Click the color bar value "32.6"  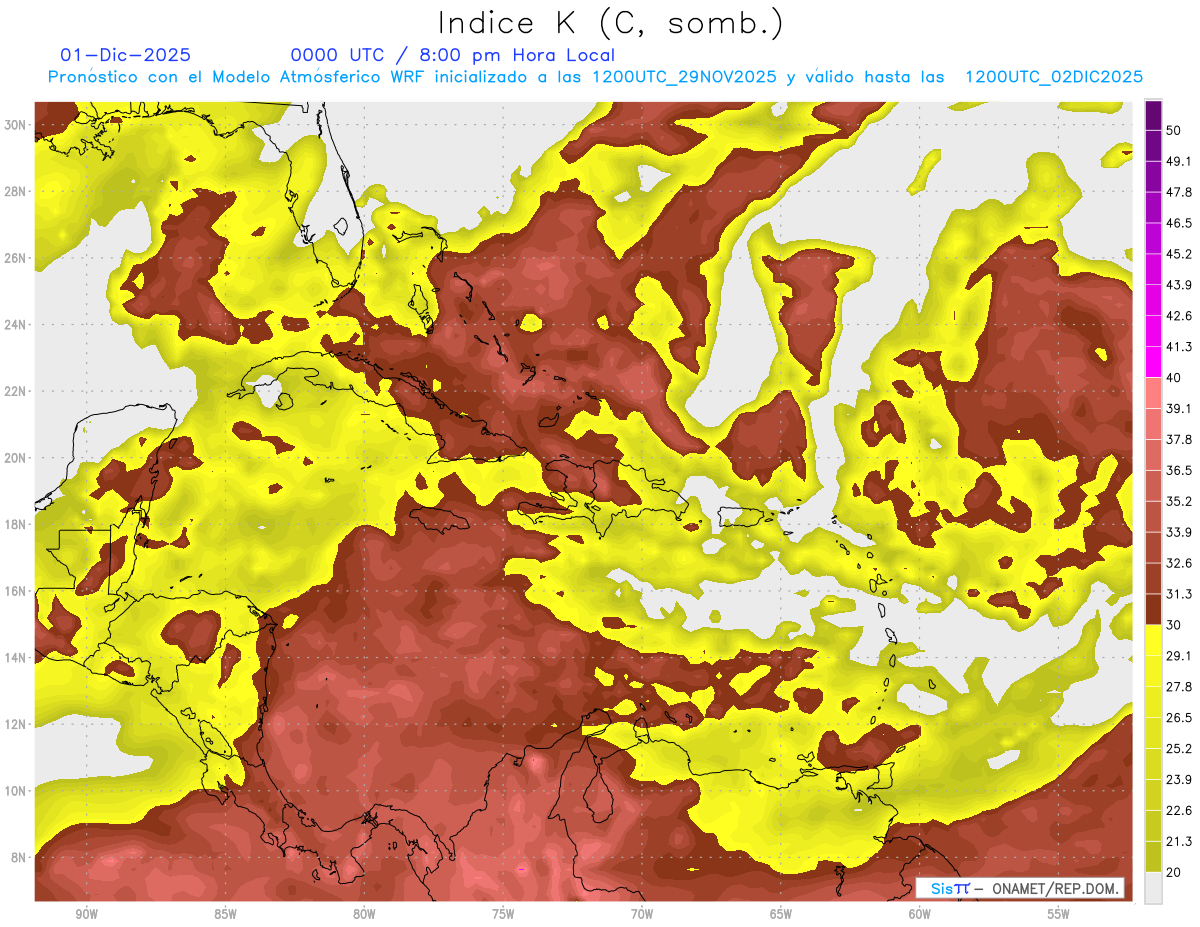click(x=1179, y=564)
